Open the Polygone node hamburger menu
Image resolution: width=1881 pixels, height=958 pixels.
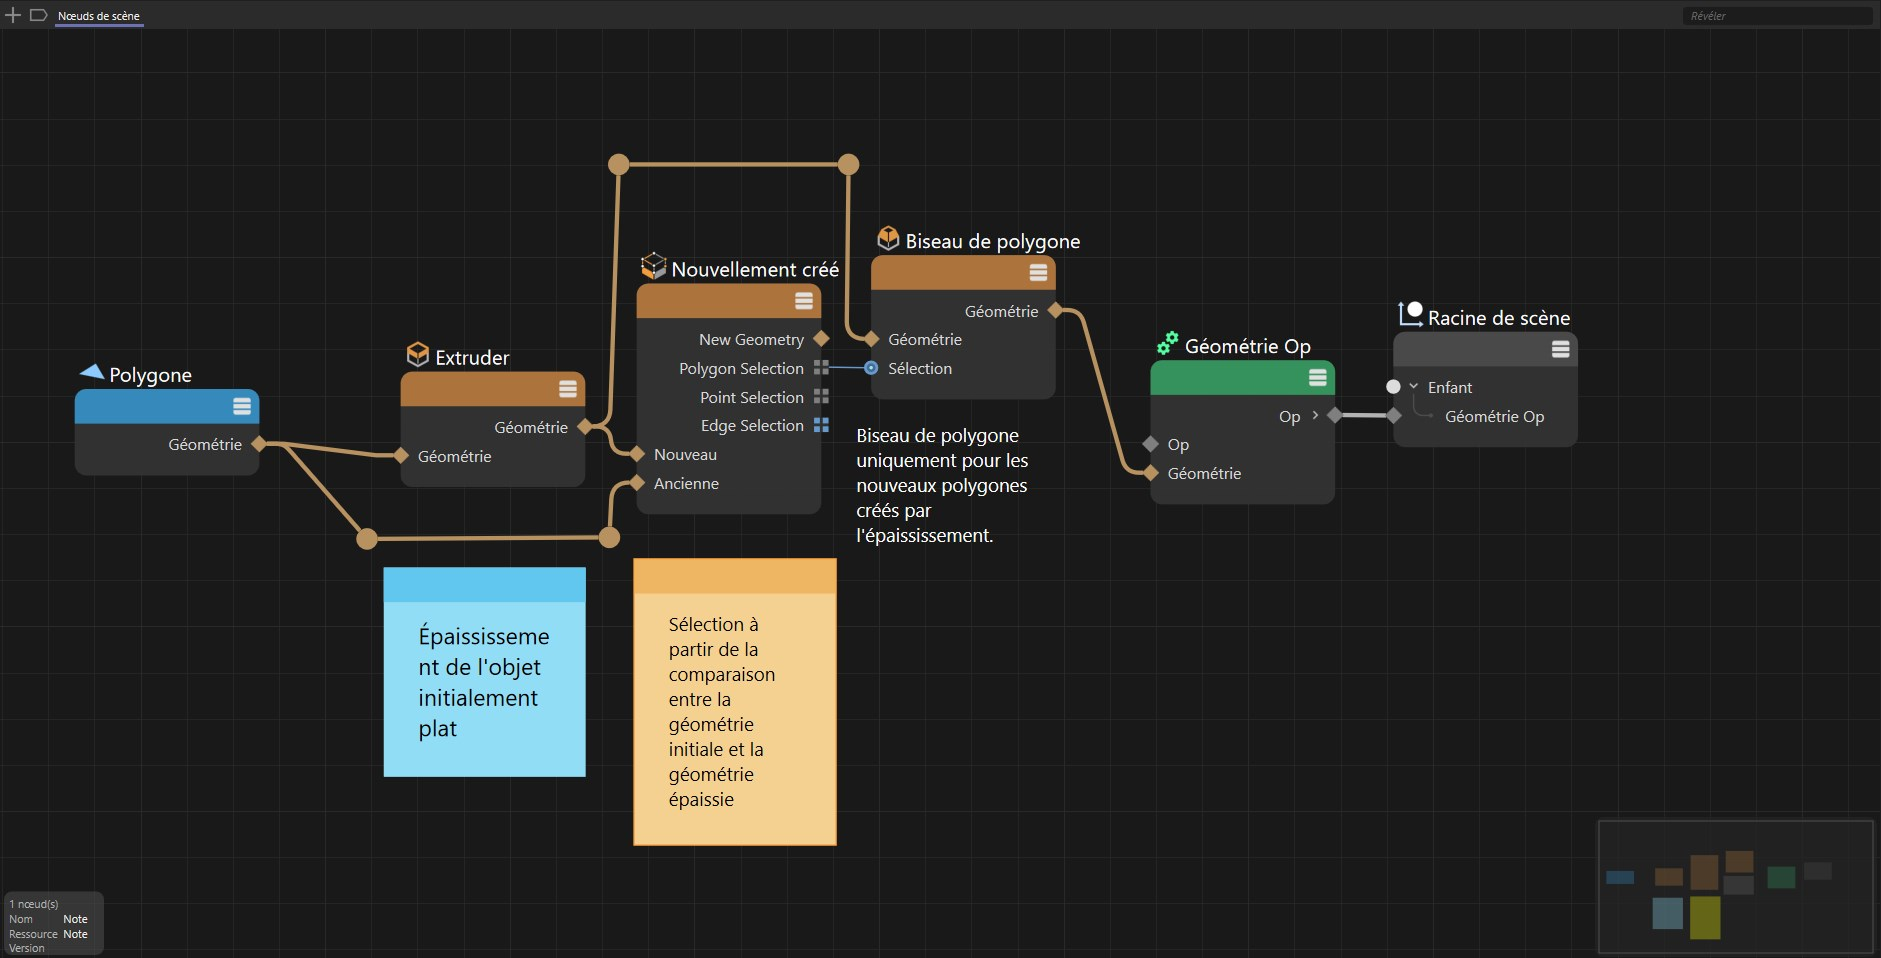tap(242, 406)
